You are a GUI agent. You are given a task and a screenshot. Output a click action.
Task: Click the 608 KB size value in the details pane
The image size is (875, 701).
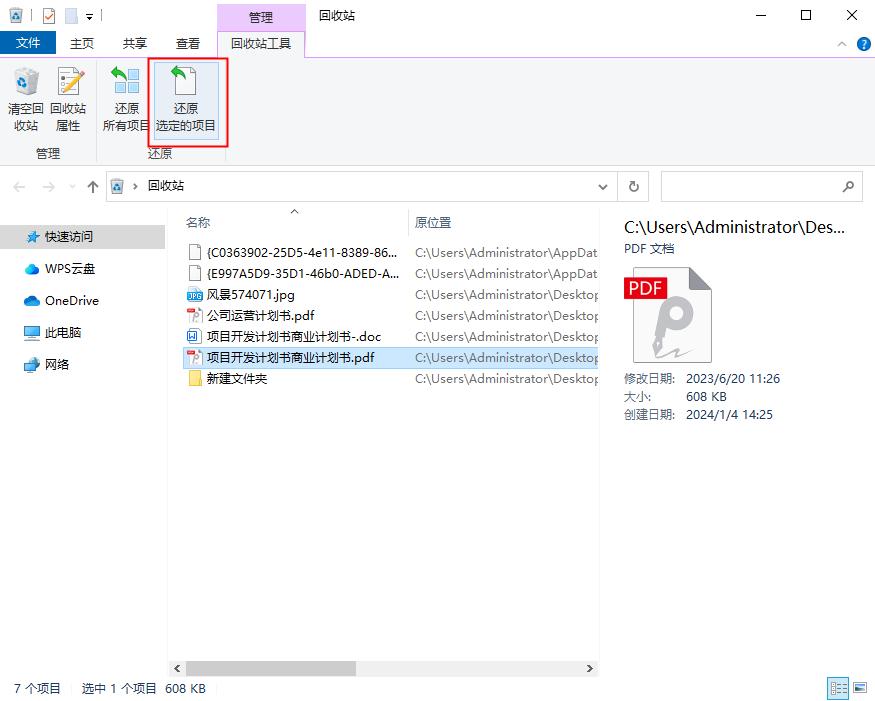coord(706,397)
